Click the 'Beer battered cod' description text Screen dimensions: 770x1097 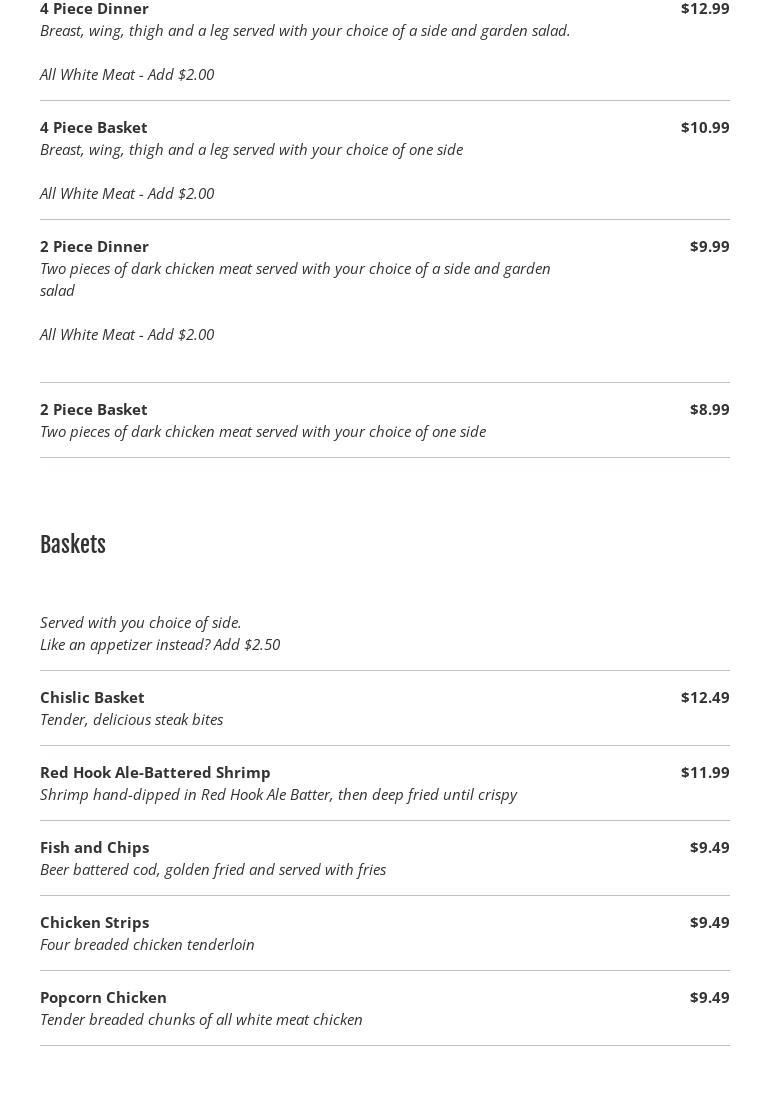[213, 869]
